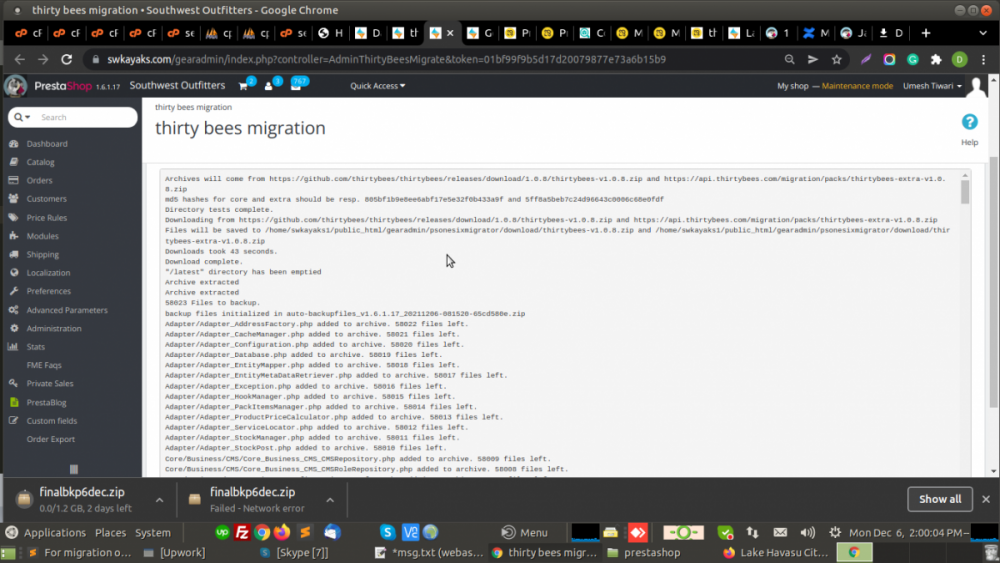The height and width of the screenshot is (563, 1000).
Task: Launch FileZilla from the panel
Action: click(x=241, y=533)
